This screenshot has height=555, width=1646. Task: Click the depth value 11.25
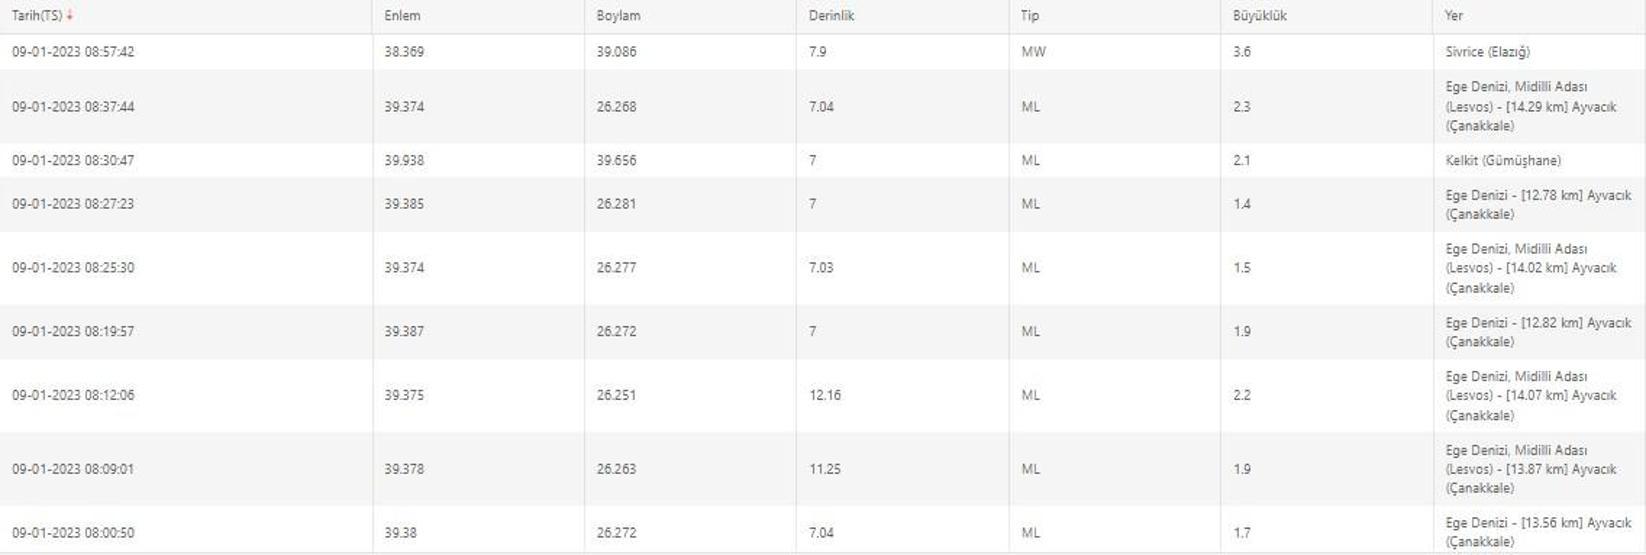(825, 469)
